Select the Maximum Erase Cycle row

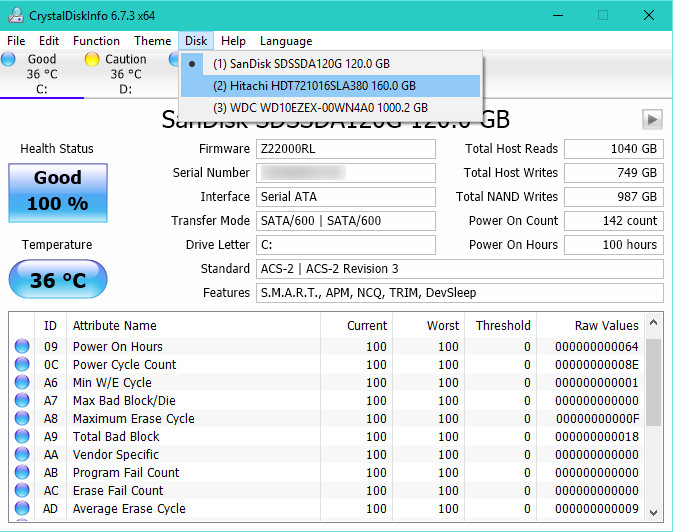click(x=327, y=418)
